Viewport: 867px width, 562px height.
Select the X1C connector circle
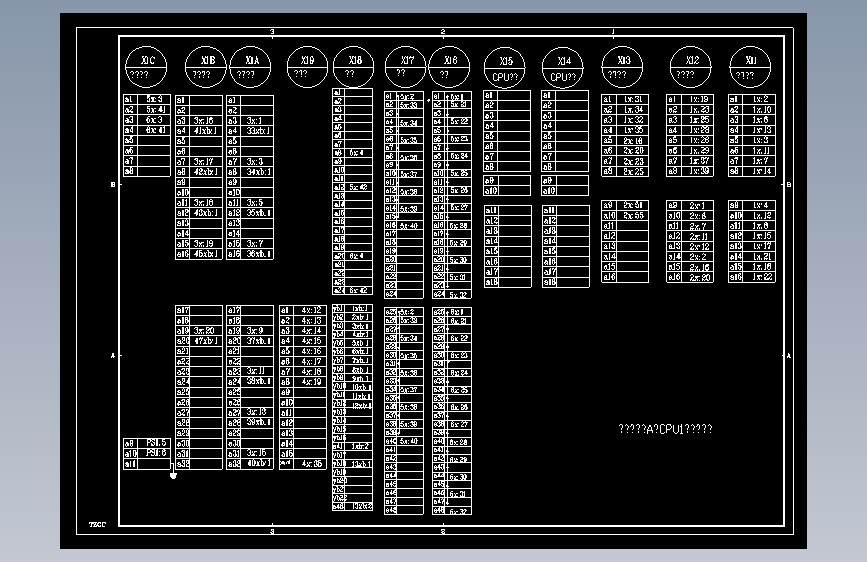click(x=146, y=67)
